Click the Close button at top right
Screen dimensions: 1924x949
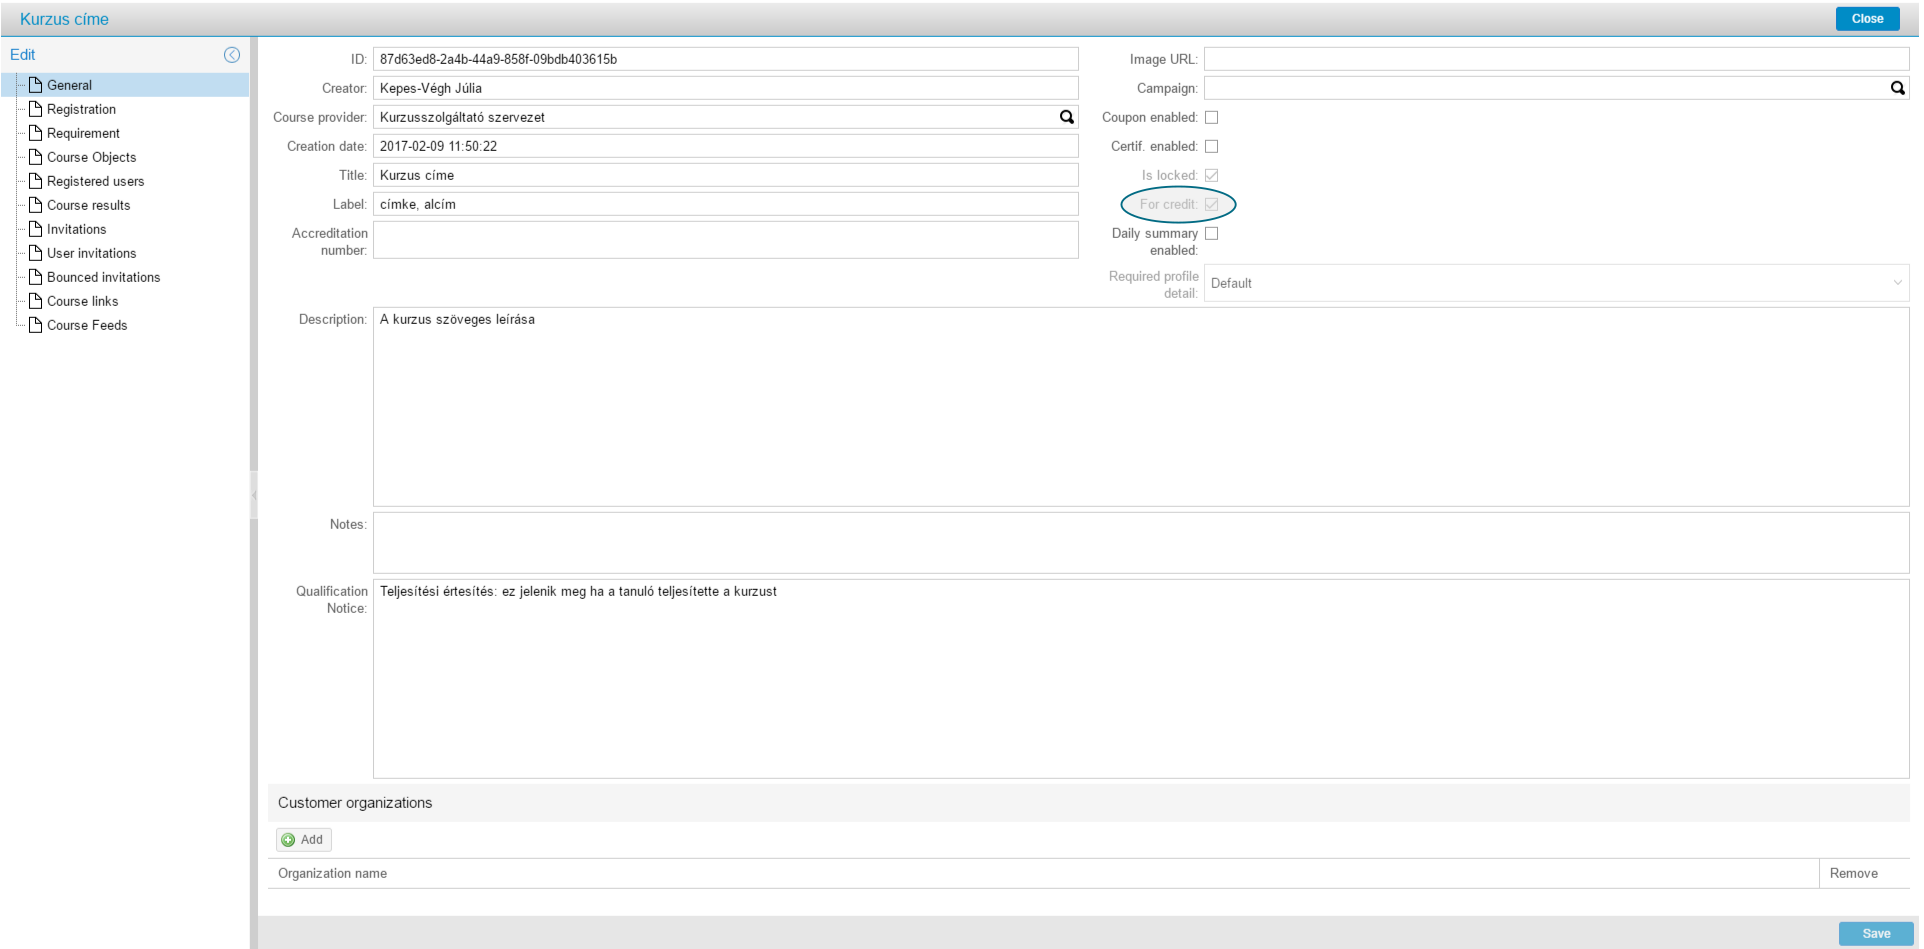point(1866,19)
